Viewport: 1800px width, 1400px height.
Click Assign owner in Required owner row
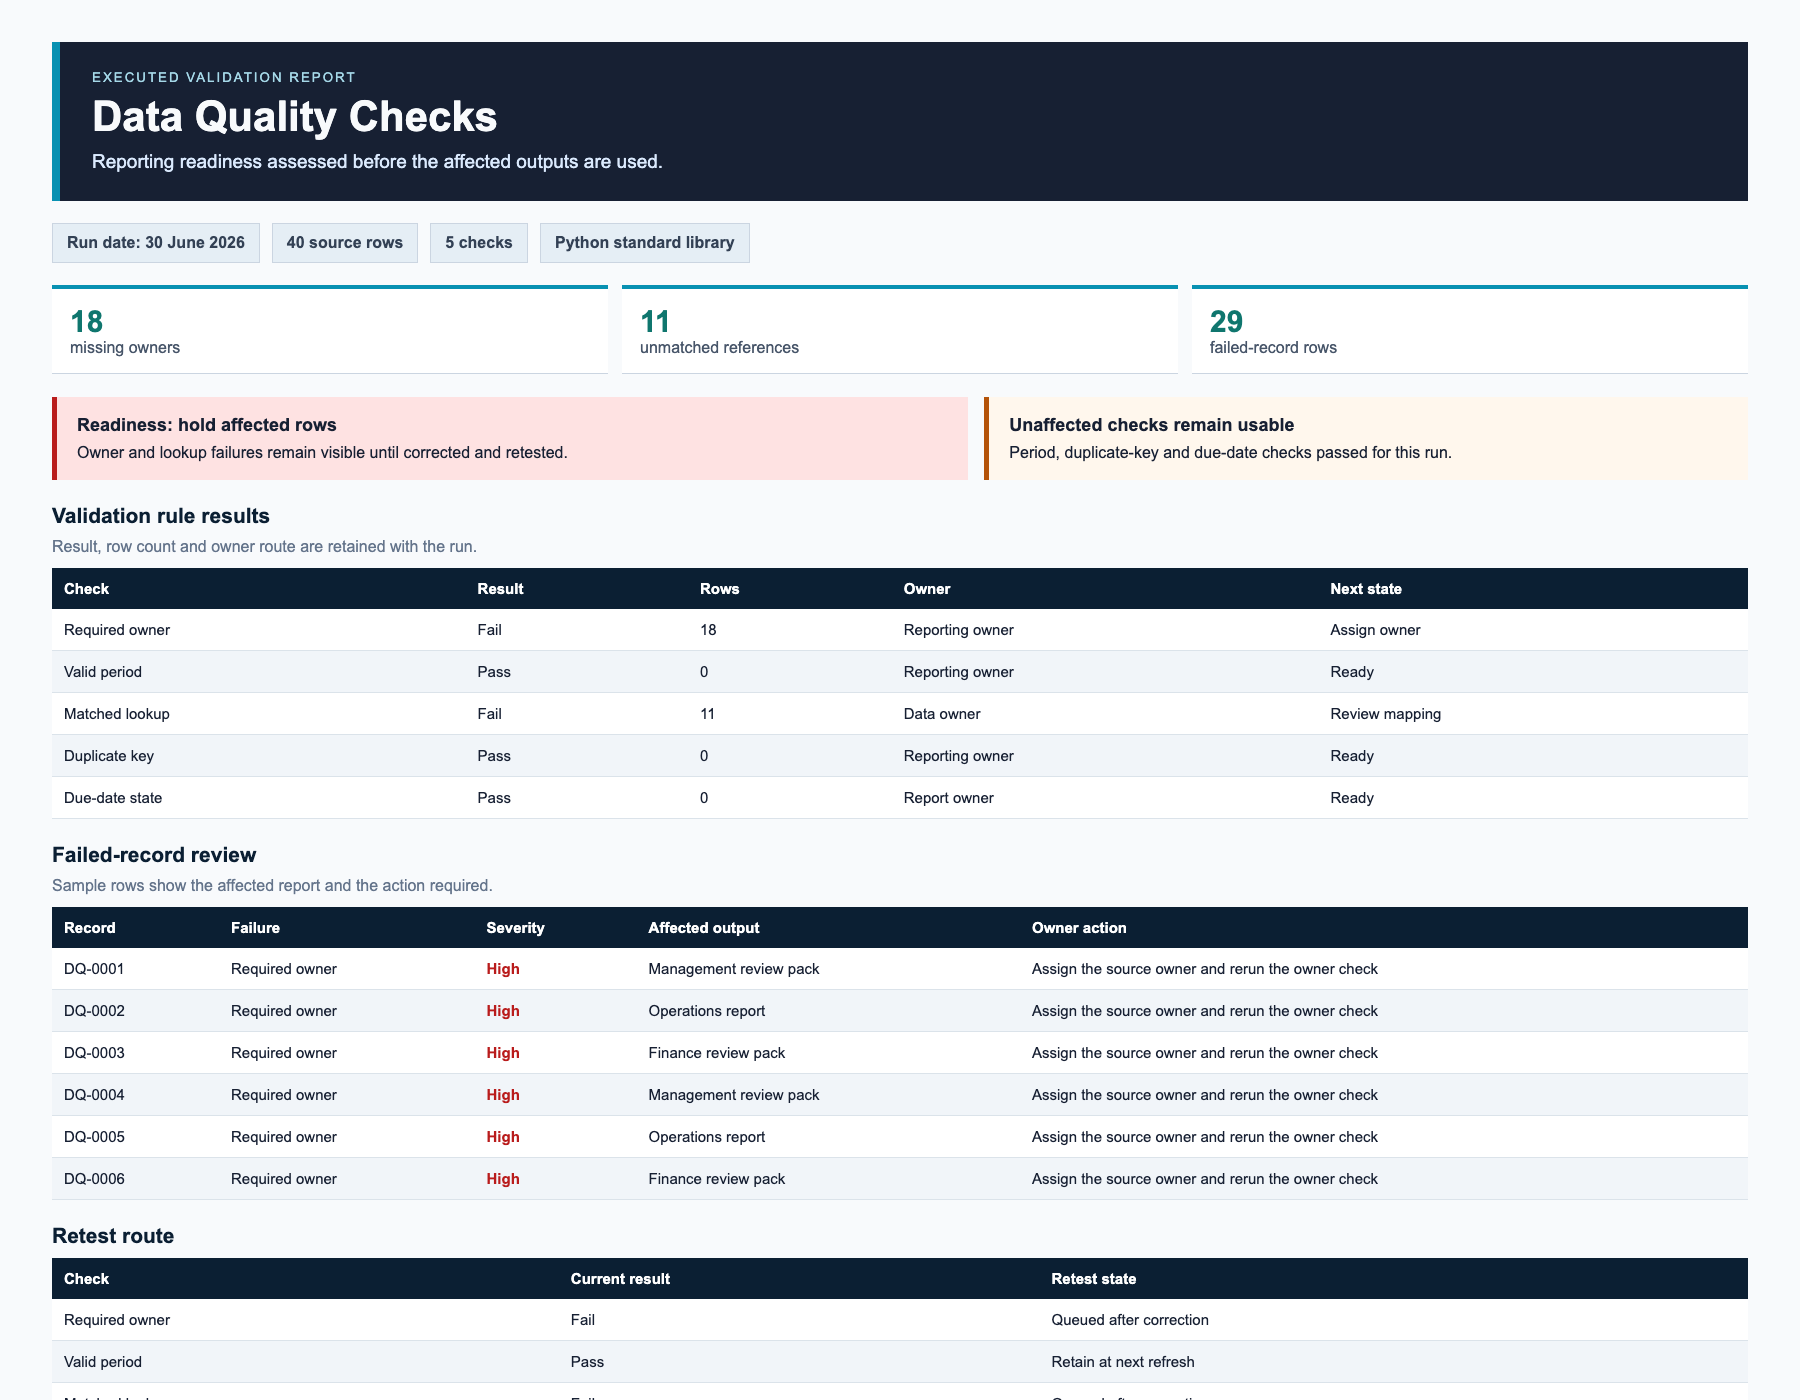(x=1375, y=630)
